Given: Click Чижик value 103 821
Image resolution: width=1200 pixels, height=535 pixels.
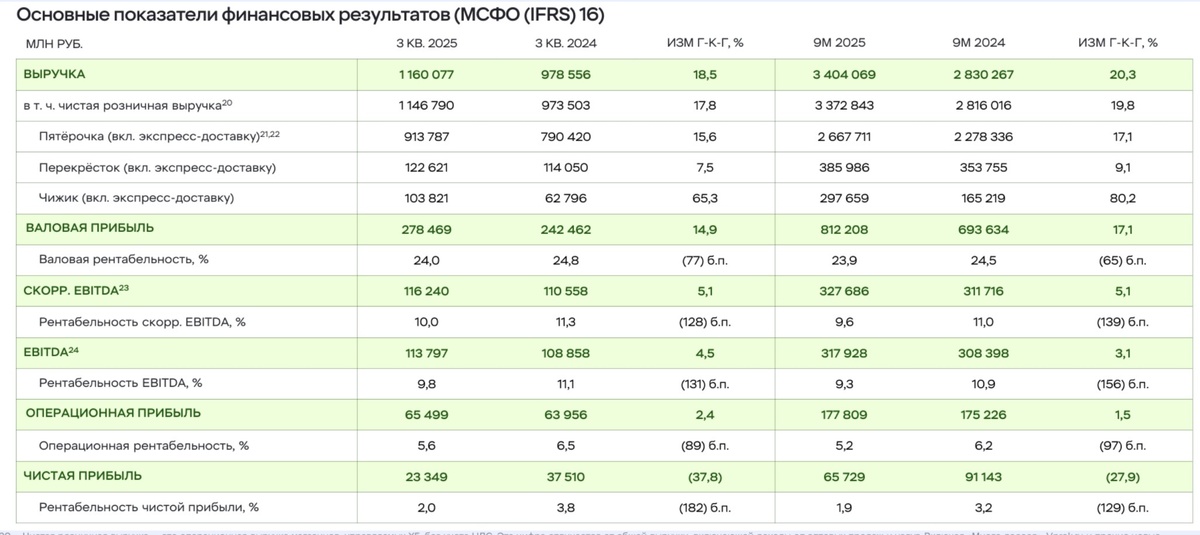Looking at the screenshot, I should (426, 198).
